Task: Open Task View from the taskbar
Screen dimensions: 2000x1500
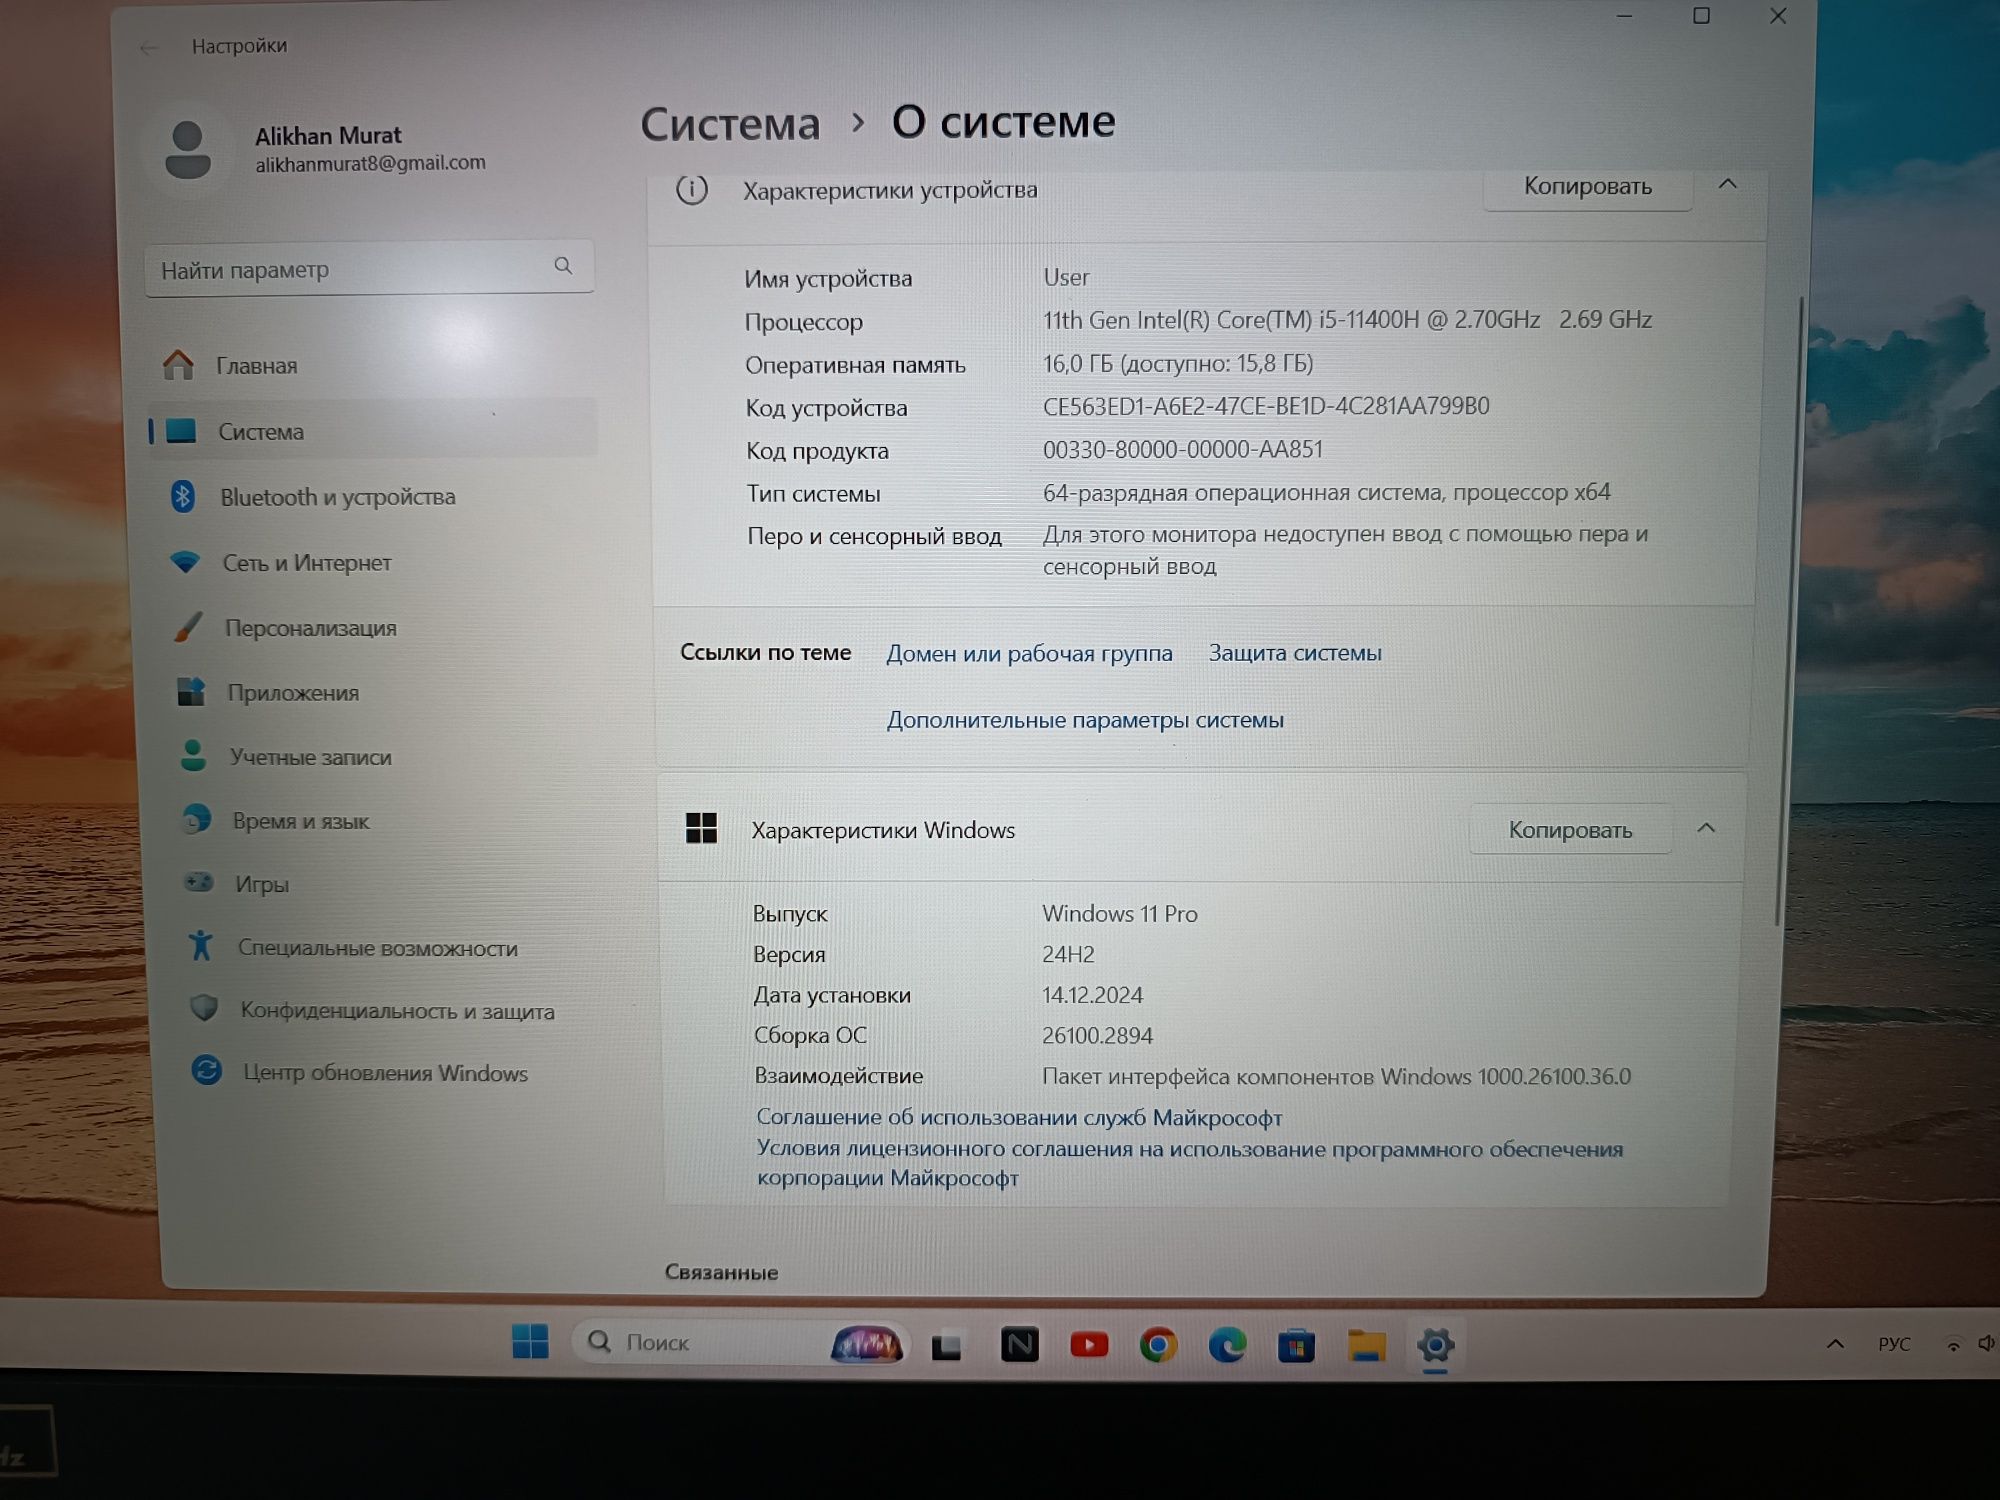Action: click(946, 1346)
